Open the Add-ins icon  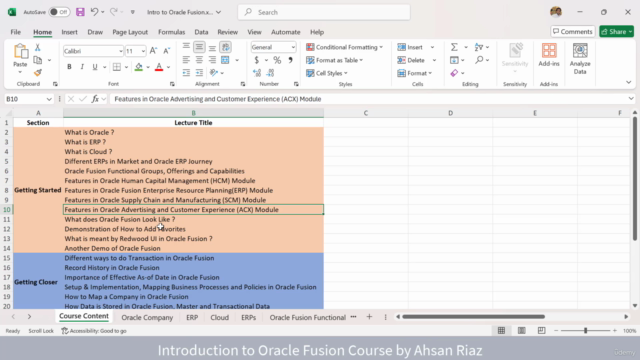[x=549, y=51]
